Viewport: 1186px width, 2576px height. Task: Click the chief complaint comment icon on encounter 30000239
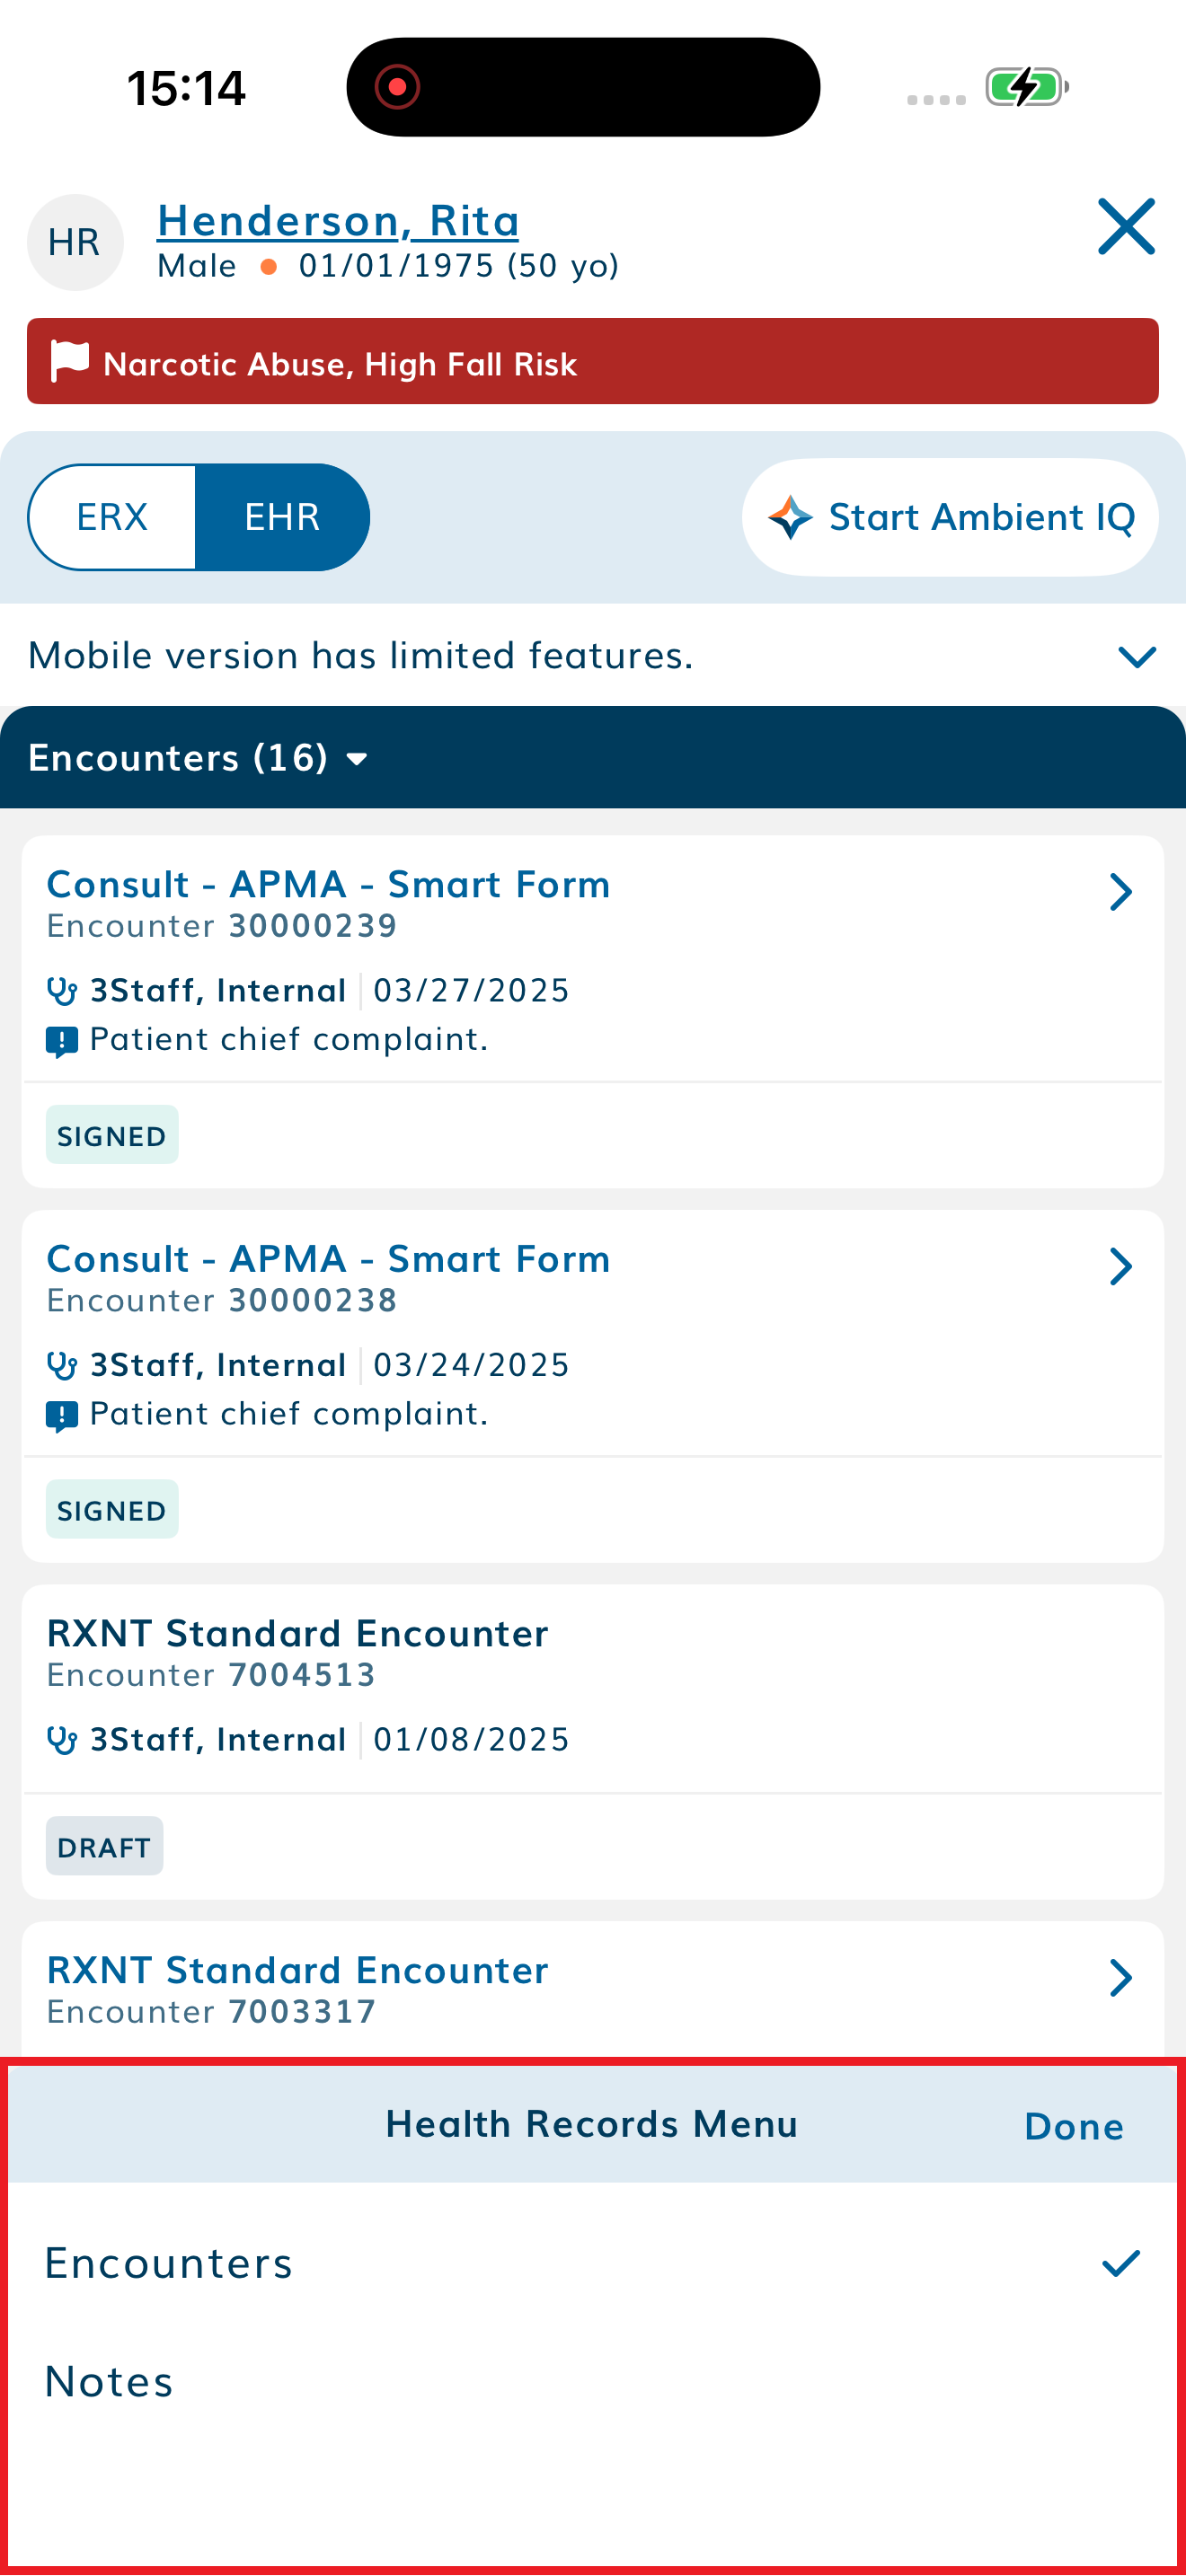click(x=62, y=1039)
